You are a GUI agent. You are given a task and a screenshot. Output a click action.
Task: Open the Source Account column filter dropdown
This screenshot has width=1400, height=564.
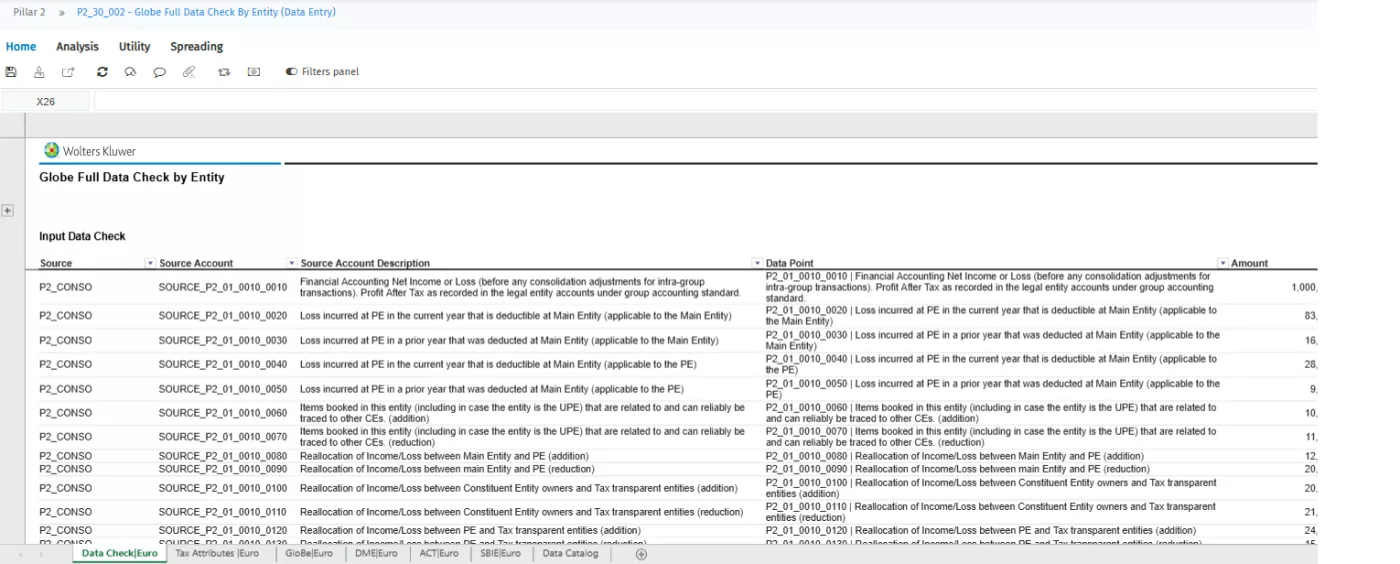pos(292,263)
